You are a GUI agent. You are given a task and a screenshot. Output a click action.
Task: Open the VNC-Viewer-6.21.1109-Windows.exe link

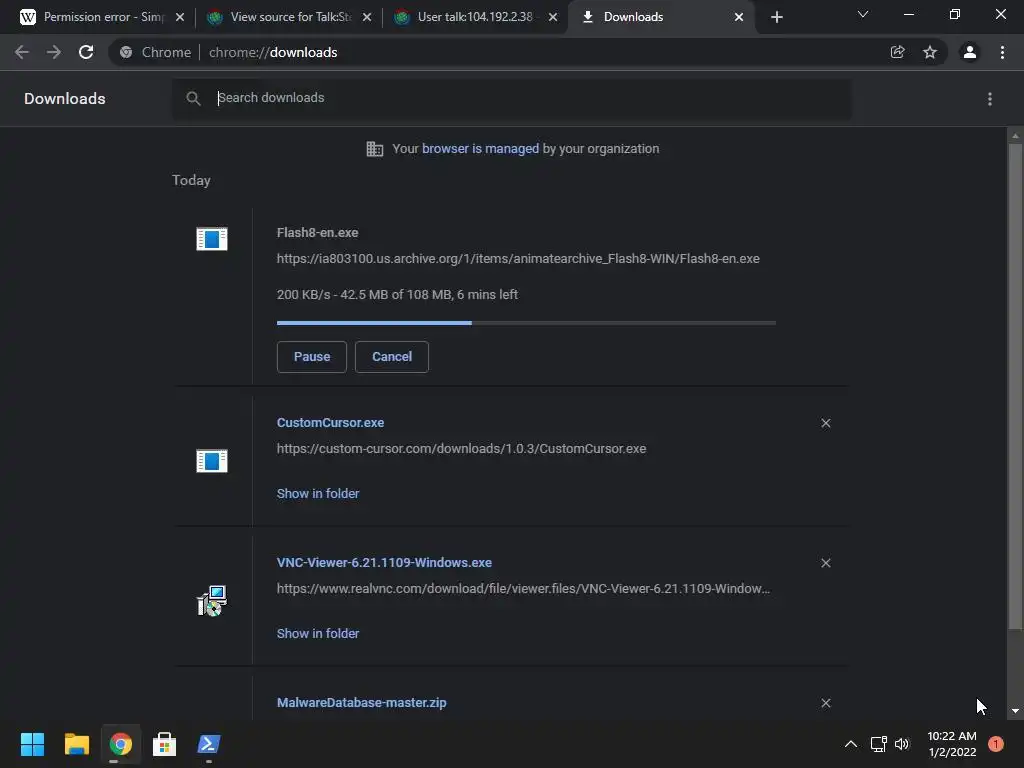pos(384,562)
